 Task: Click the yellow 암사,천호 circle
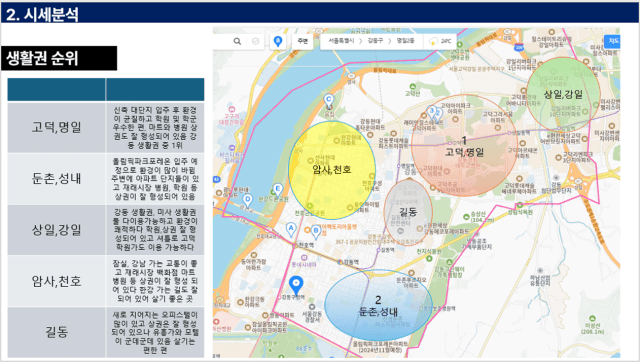[332, 169]
